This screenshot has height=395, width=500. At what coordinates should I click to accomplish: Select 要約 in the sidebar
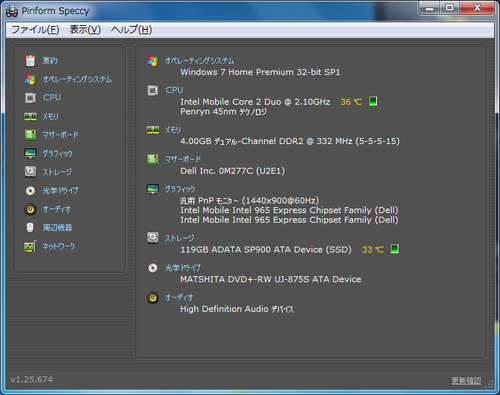coord(50,61)
